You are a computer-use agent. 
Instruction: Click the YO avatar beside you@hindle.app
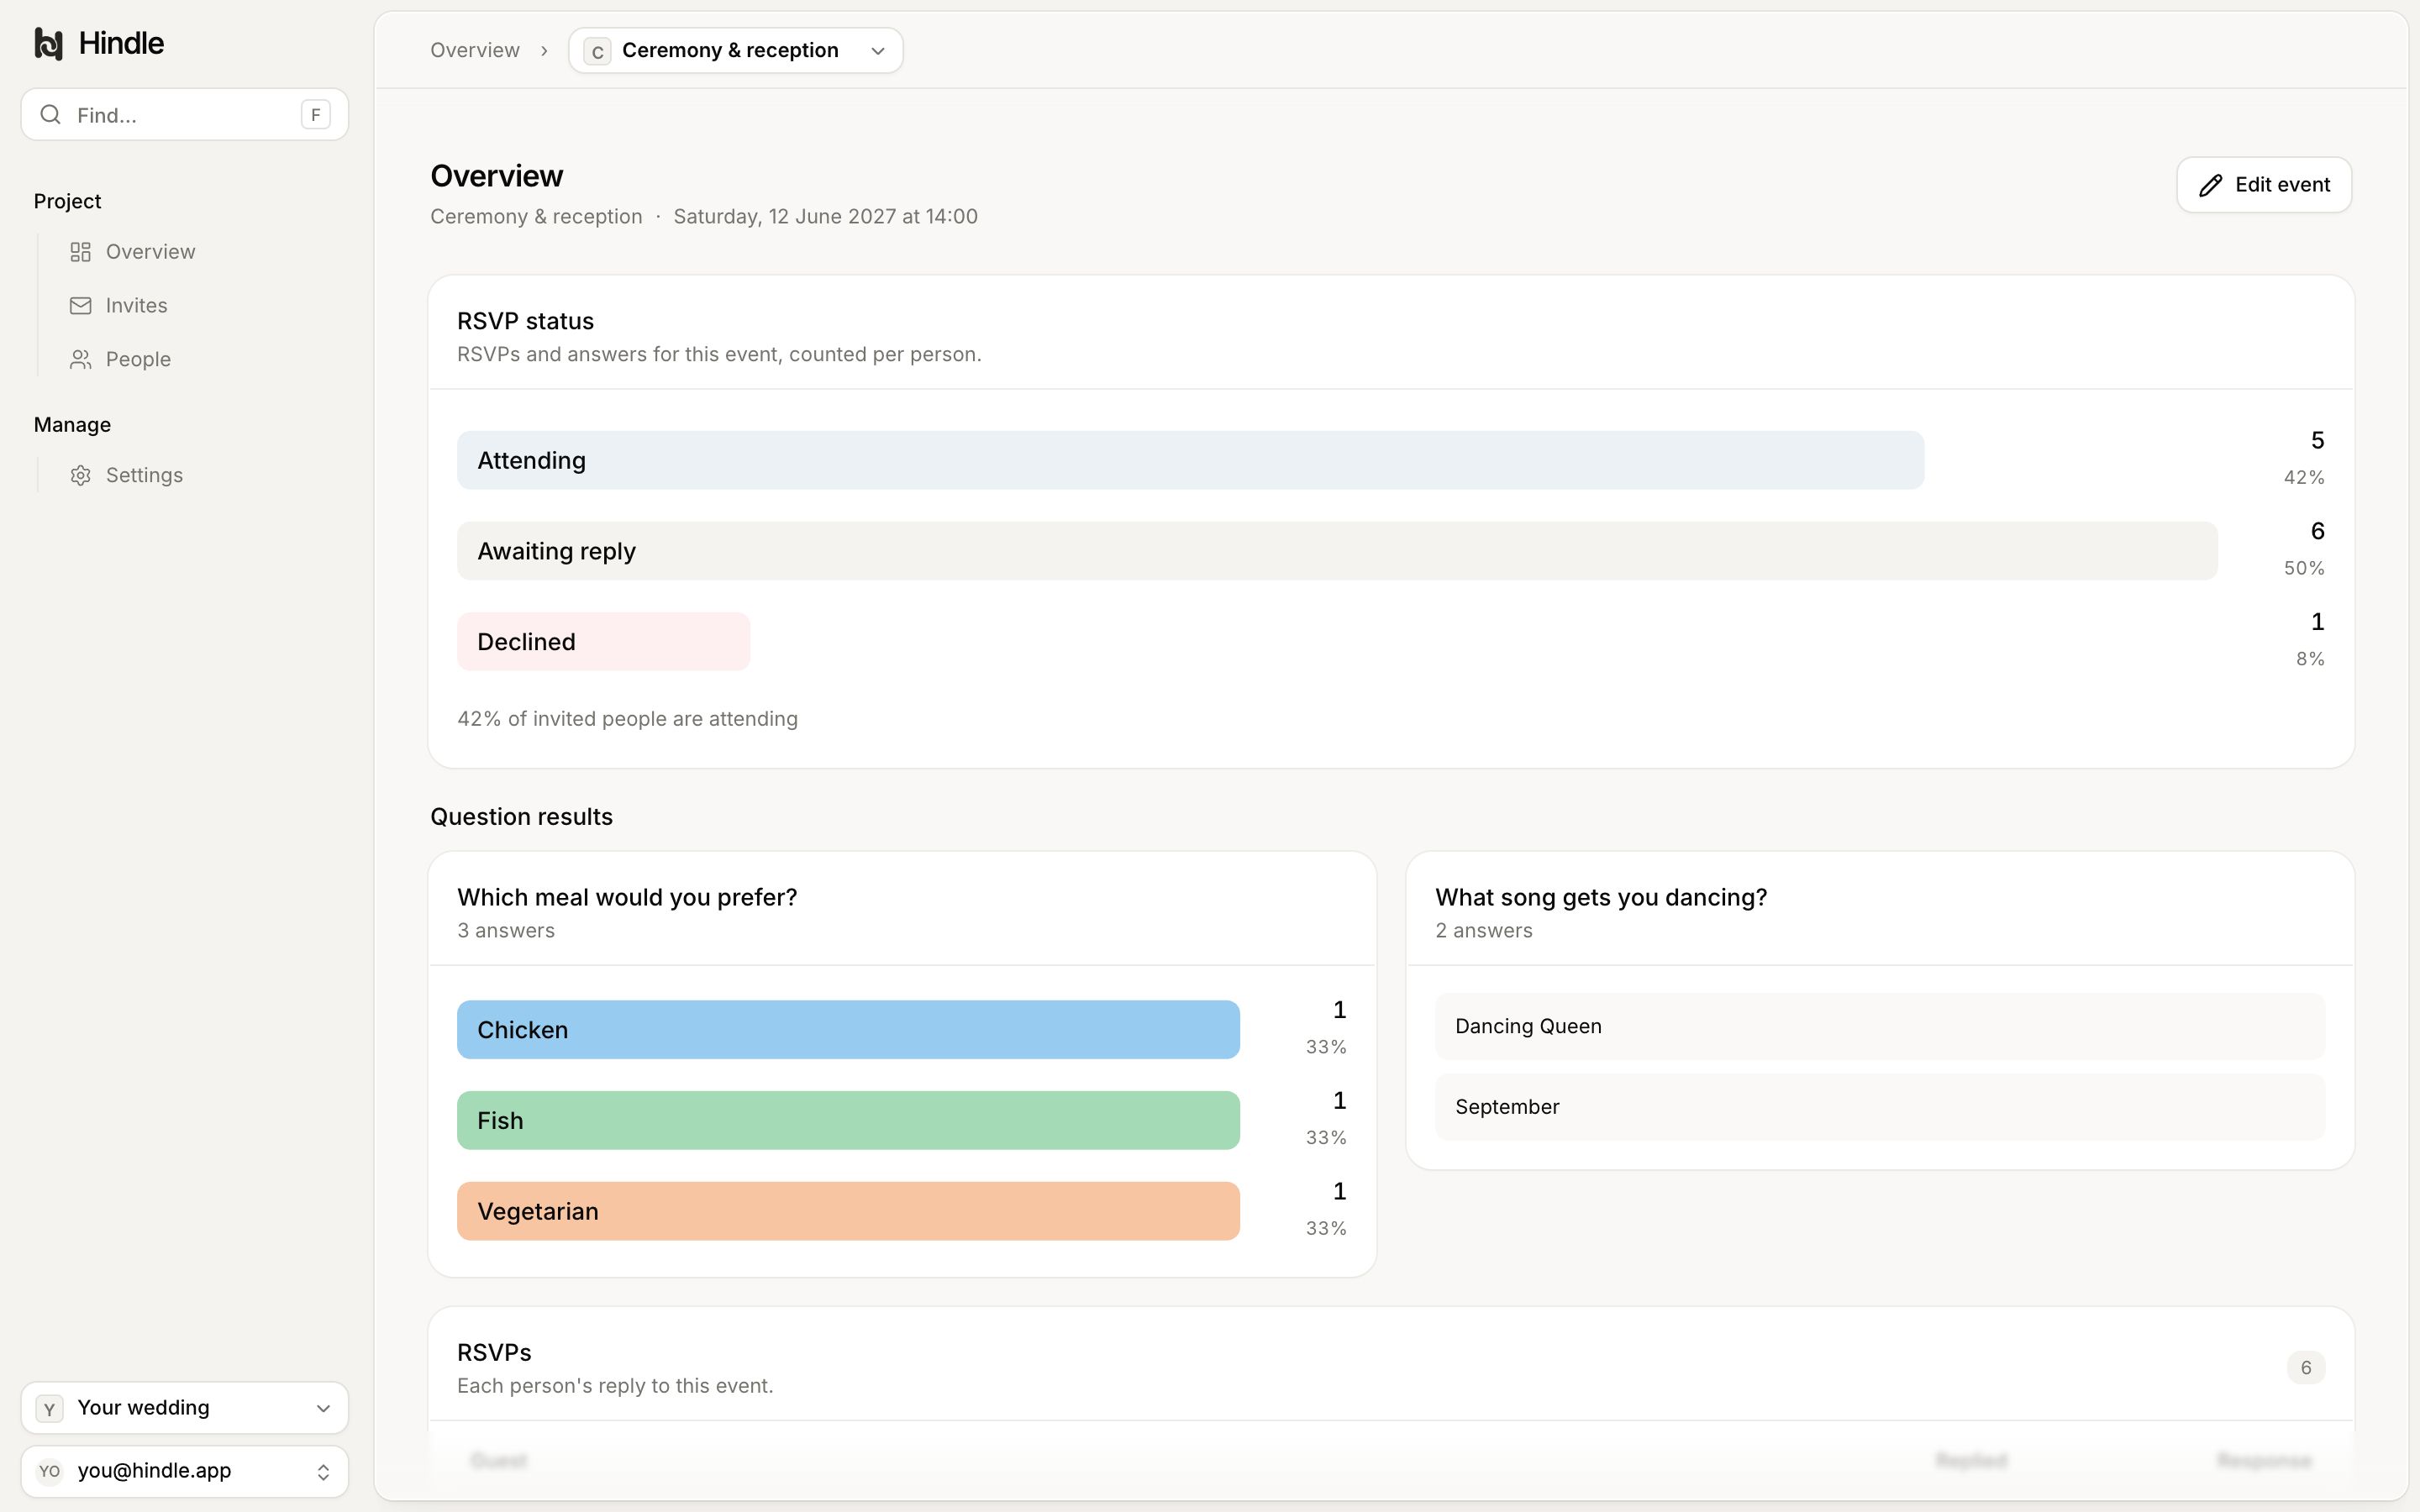pos(49,1472)
